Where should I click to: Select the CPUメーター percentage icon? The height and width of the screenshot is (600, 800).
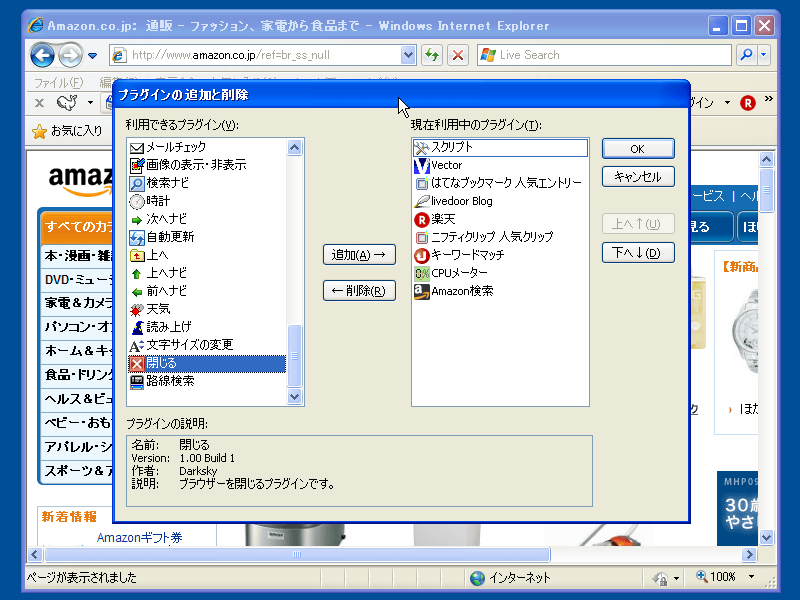(421, 274)
